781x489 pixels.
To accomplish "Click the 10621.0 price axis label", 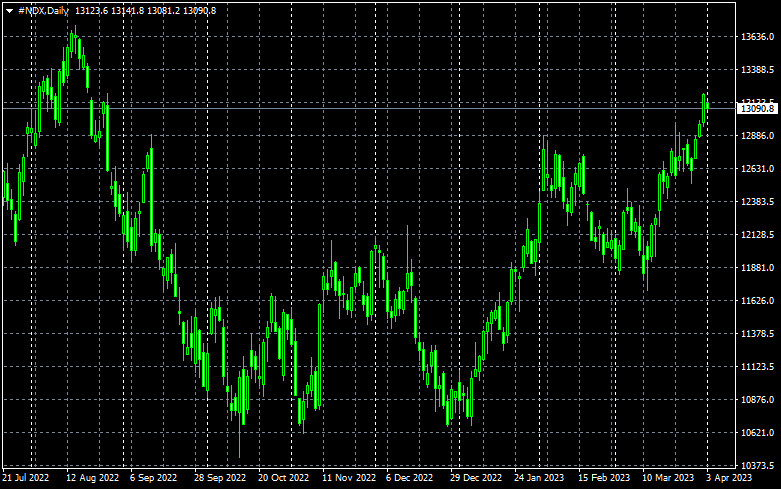I will click(x=757, y=433).
